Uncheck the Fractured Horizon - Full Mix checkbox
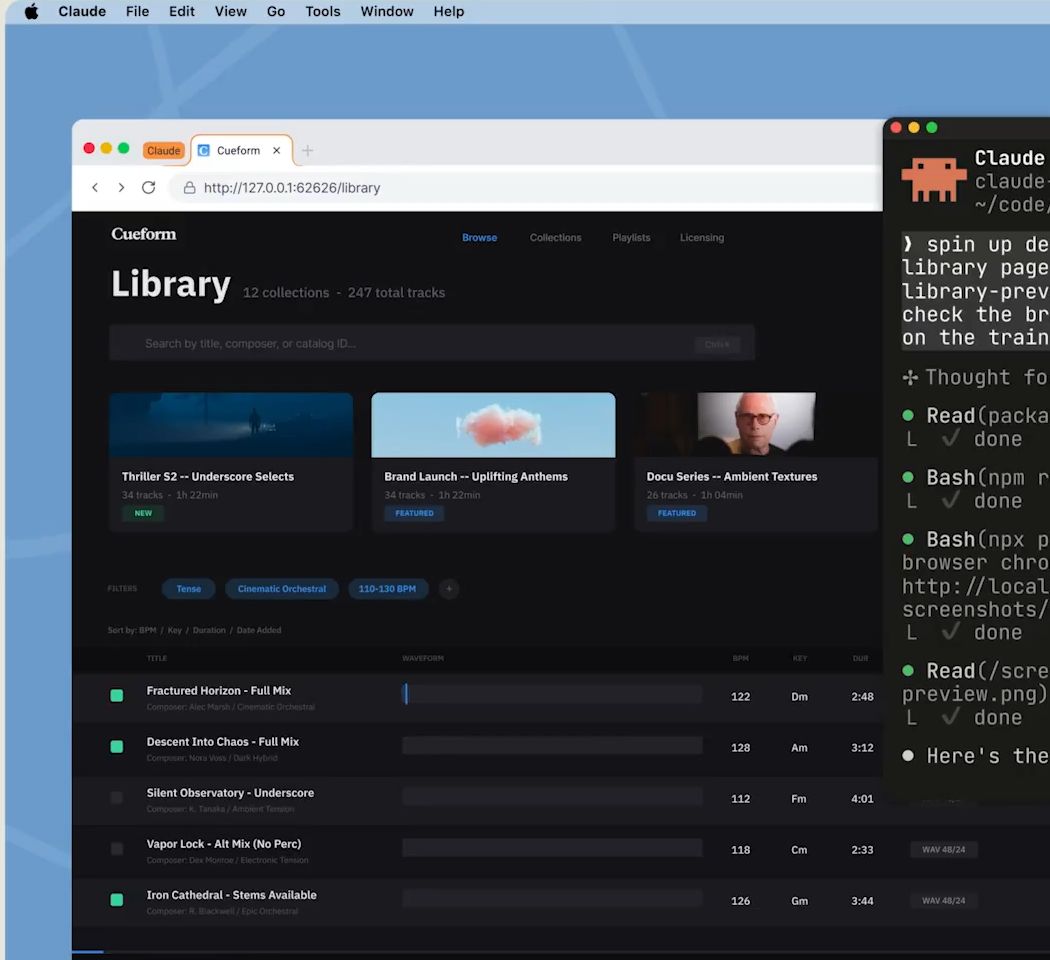The image size is (1050, 960). [117, 696]
